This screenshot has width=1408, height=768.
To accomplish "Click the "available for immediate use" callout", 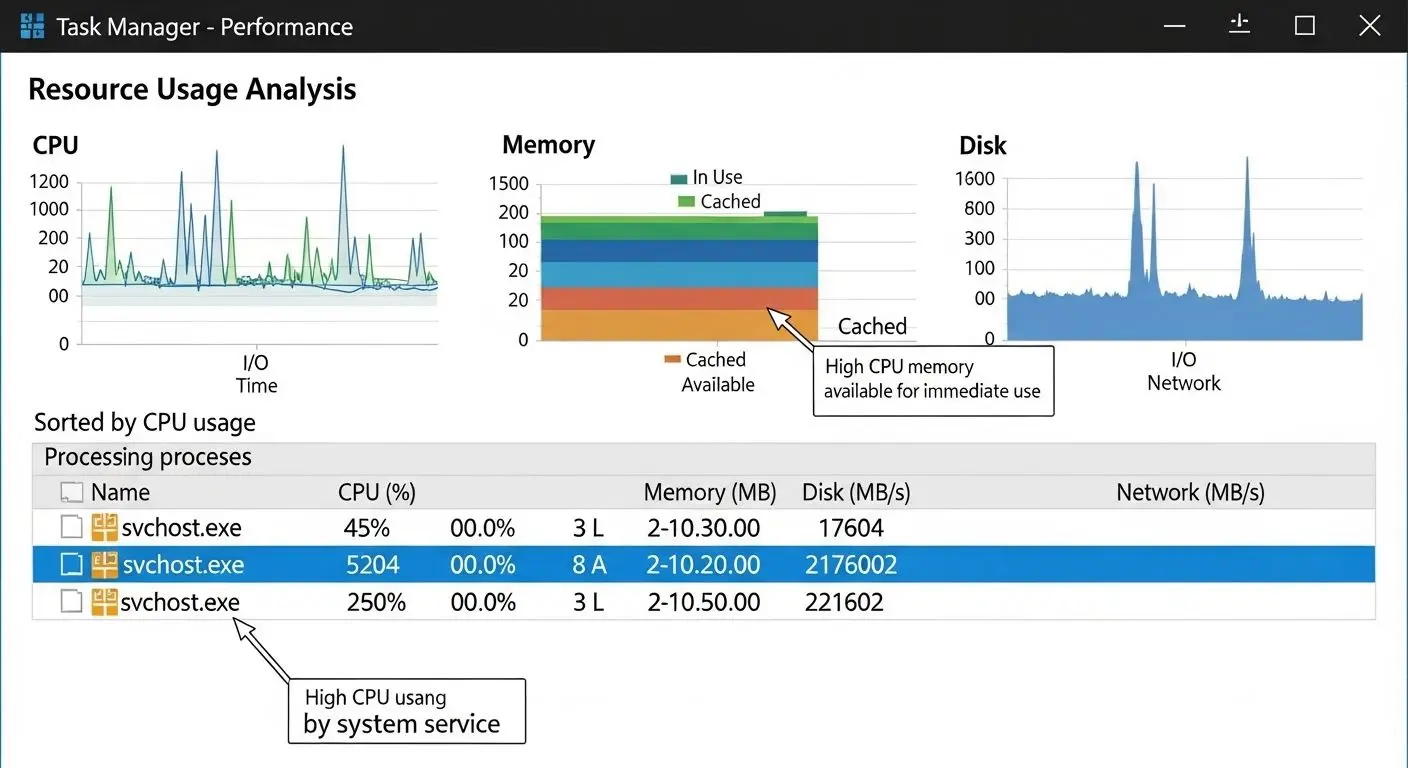I will click(x=932, y=380).
